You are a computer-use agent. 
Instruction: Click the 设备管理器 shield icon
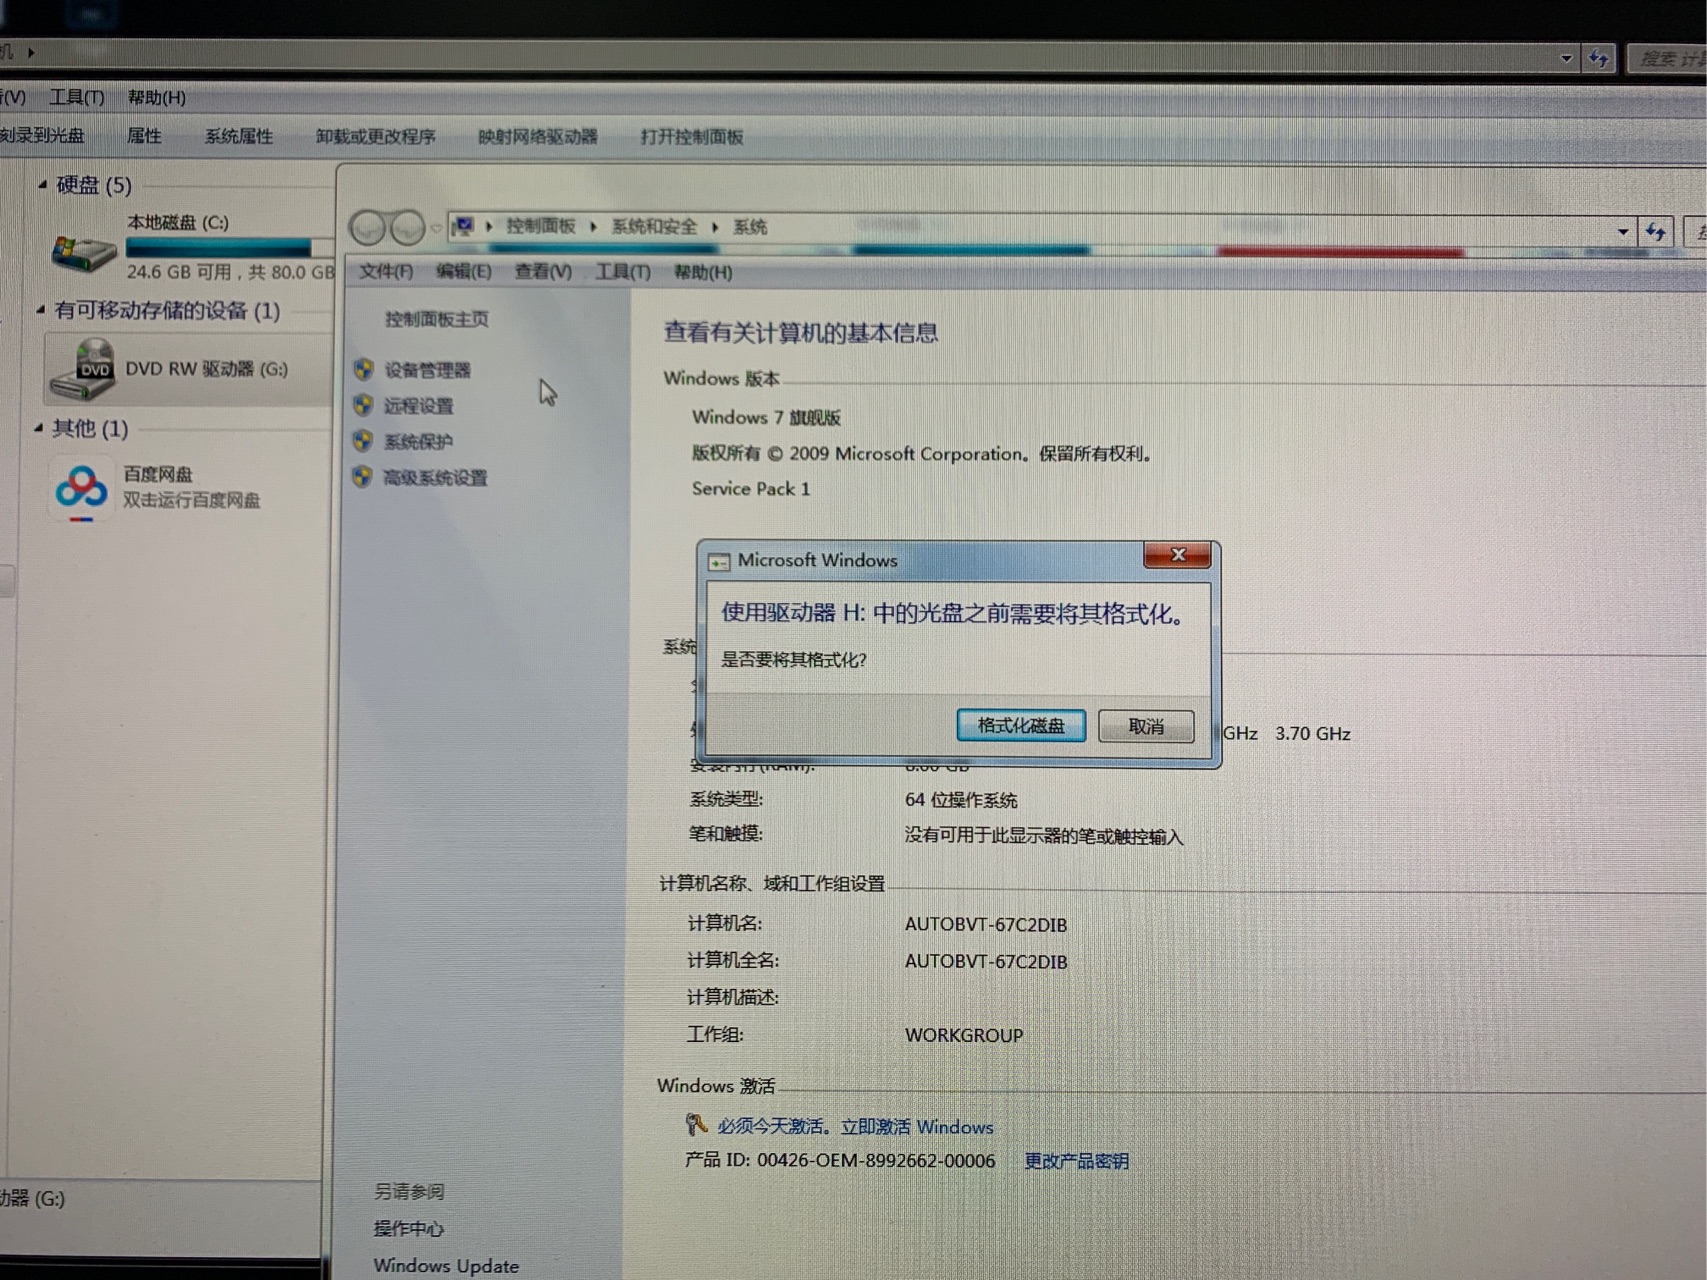tap(364, 369)
